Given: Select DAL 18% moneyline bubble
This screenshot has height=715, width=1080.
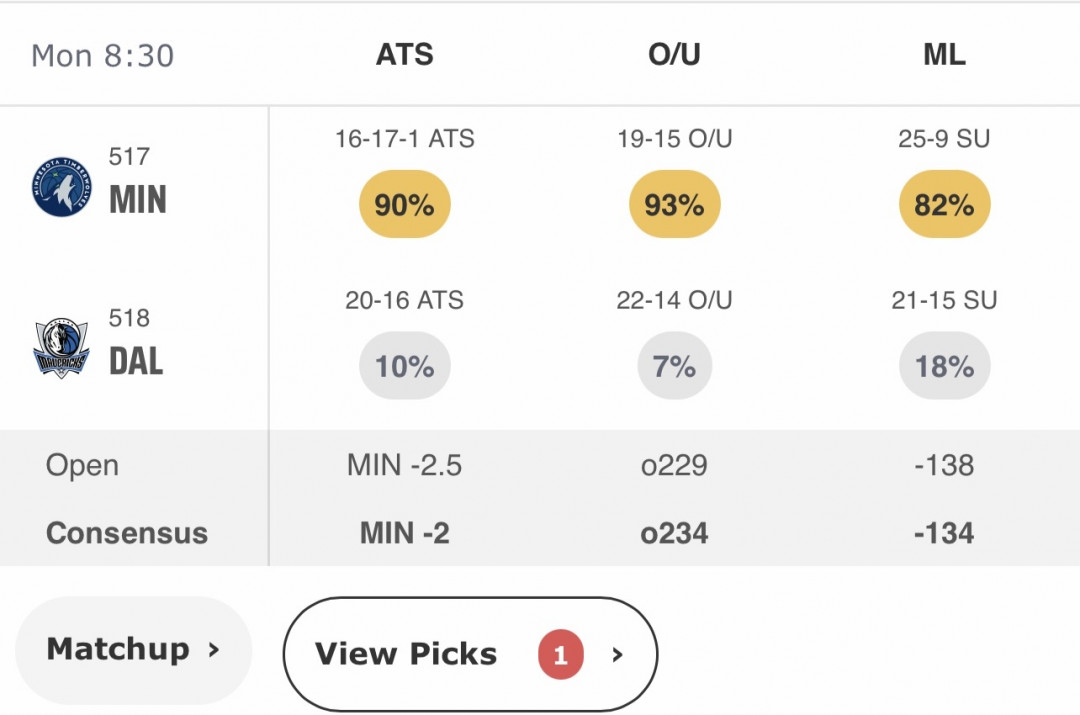Looking at the screenshot, I should [945, 366].
